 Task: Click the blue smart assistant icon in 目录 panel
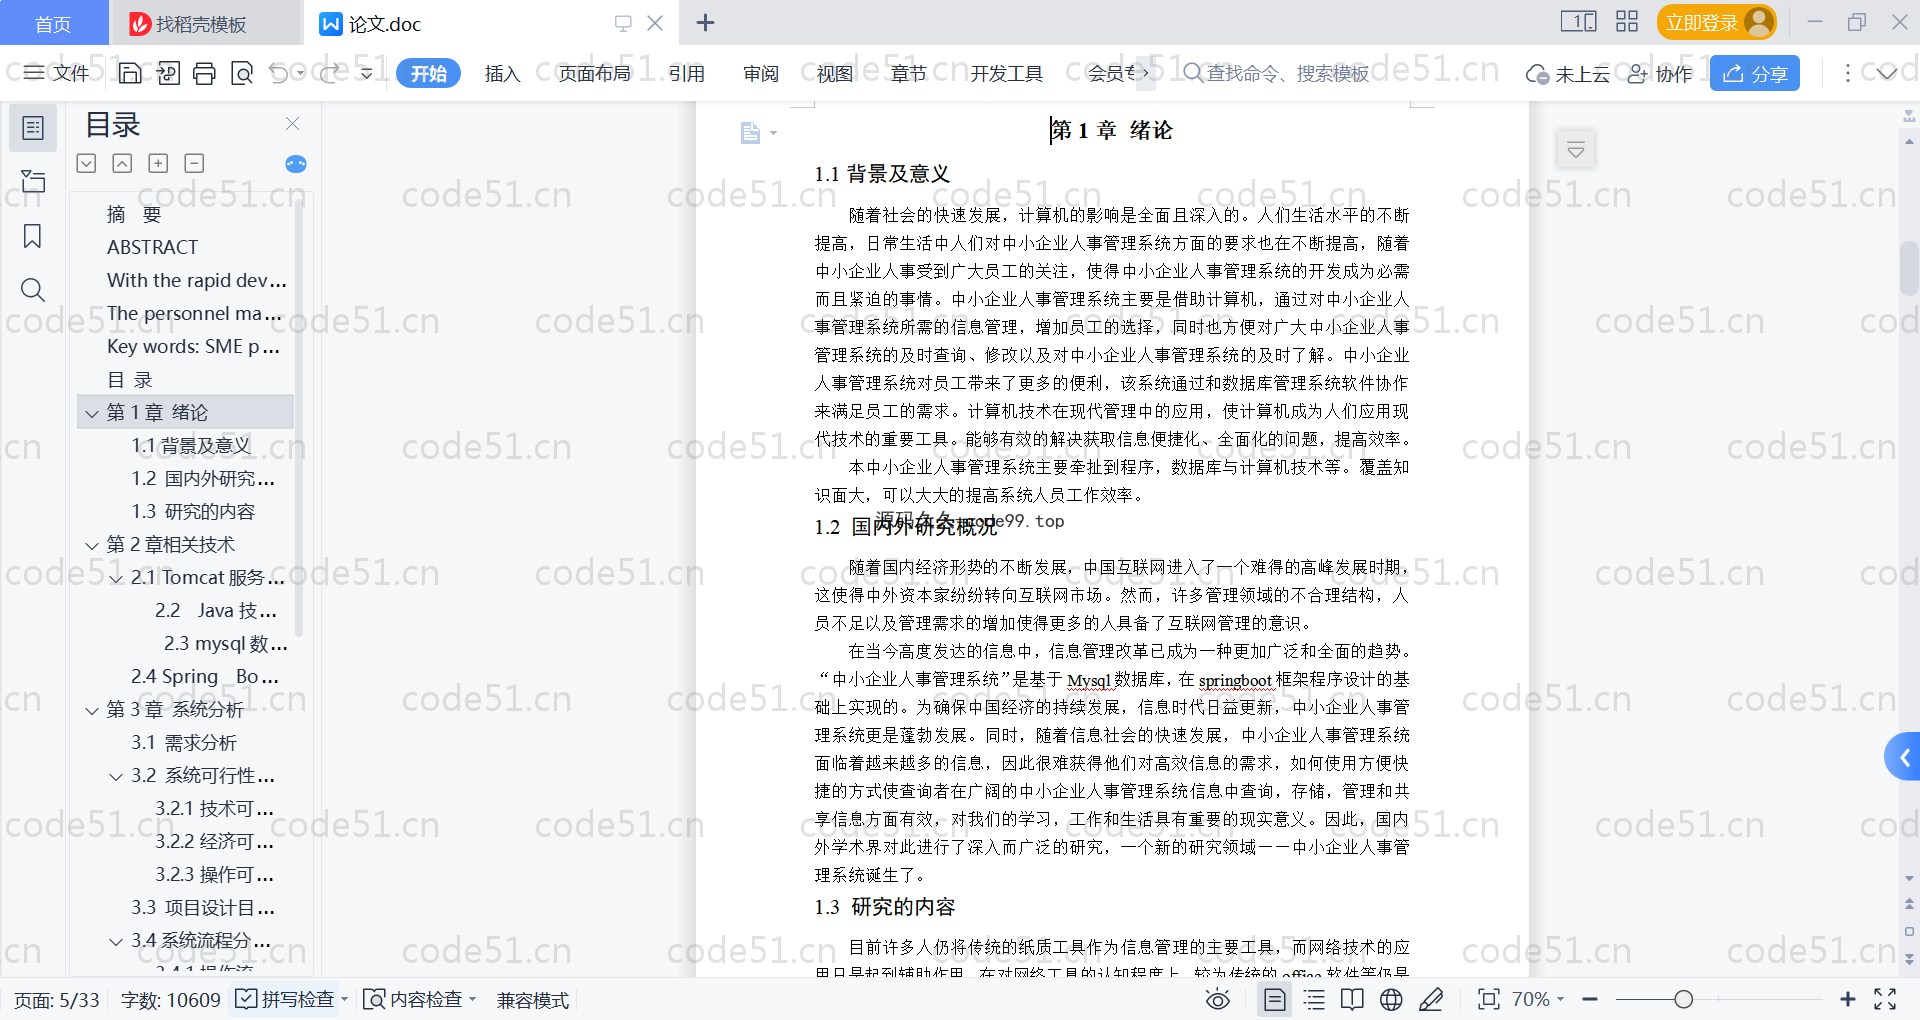click(296, 164)
